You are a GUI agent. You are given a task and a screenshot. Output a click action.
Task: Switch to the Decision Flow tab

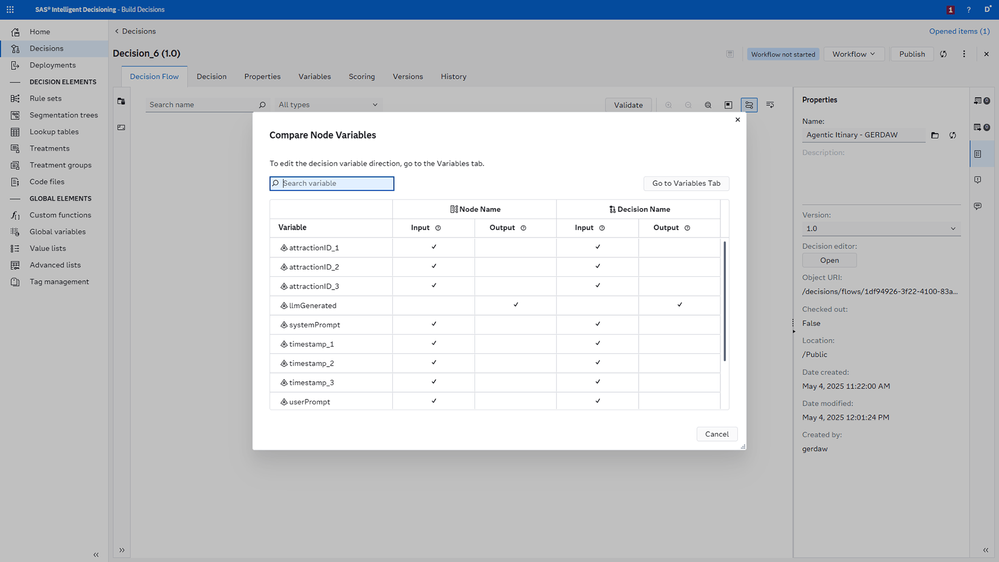tap(154, 76)
